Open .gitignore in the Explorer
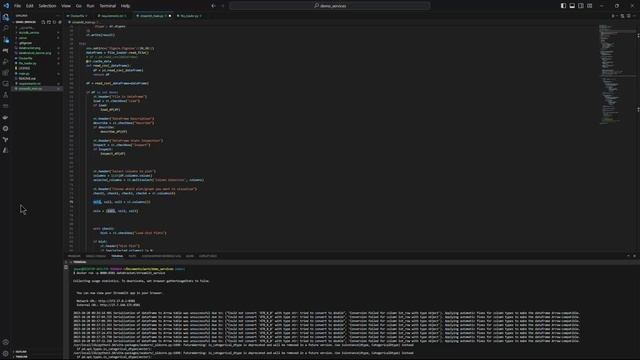 [25, 43]
